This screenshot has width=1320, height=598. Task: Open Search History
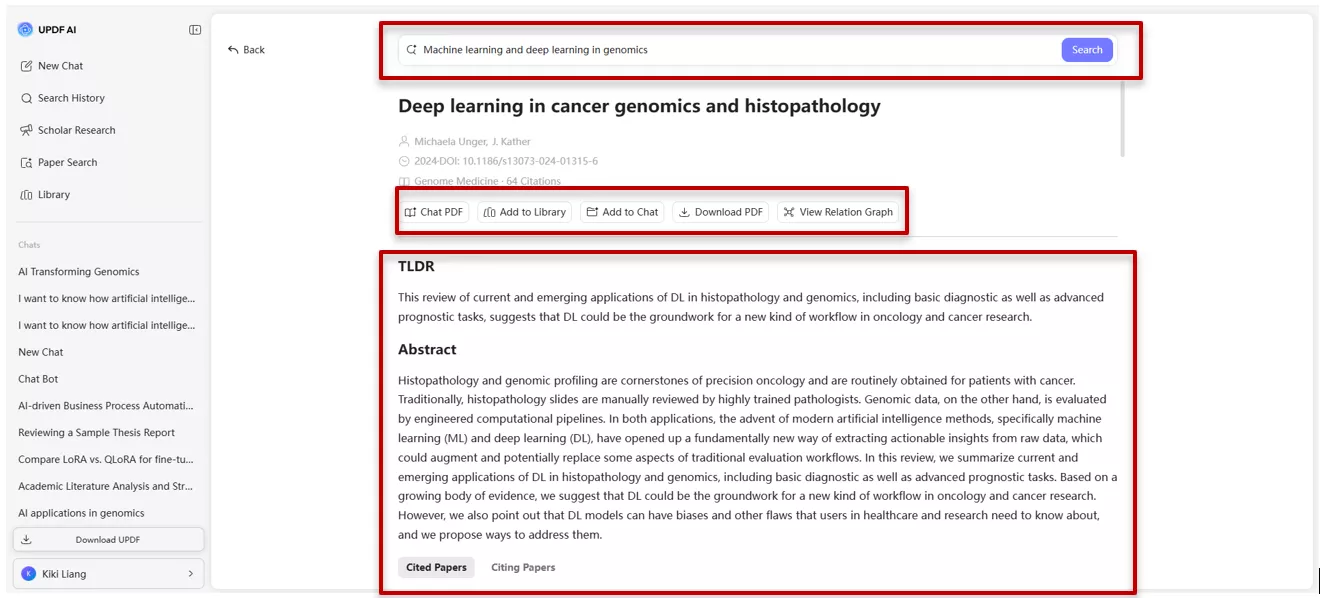[x=72, y=98]
